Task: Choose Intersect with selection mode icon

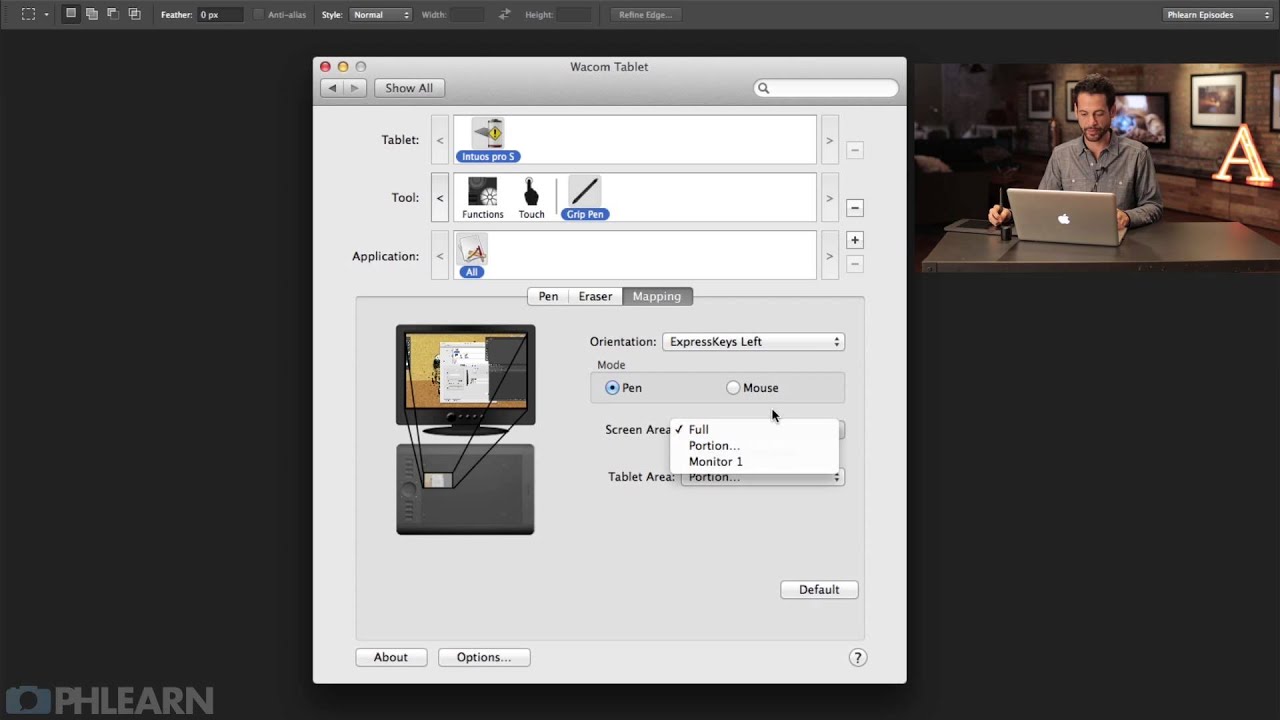Action: (134, 14)
